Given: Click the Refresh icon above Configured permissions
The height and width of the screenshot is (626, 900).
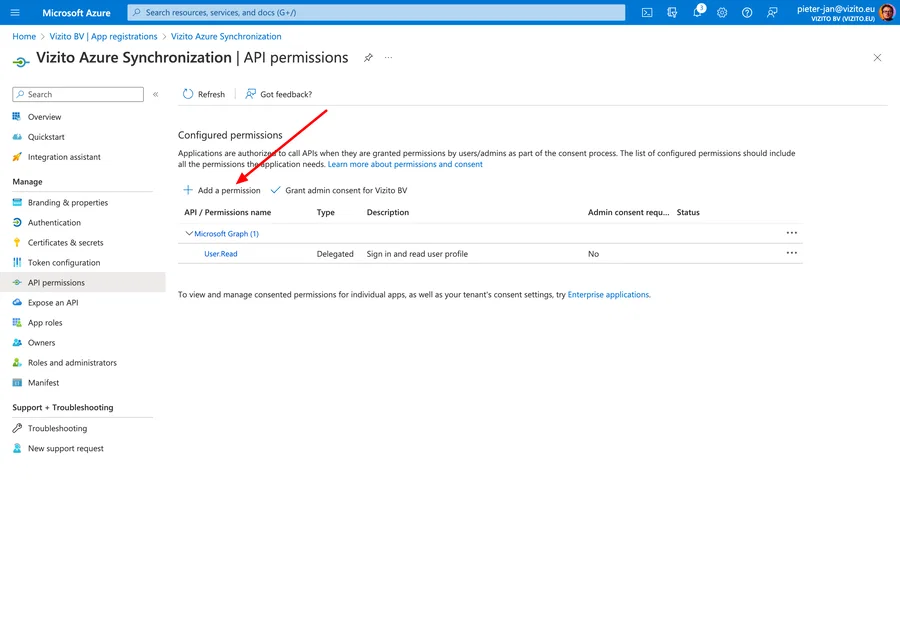Looking at the screenshot, I should [188, 93].
